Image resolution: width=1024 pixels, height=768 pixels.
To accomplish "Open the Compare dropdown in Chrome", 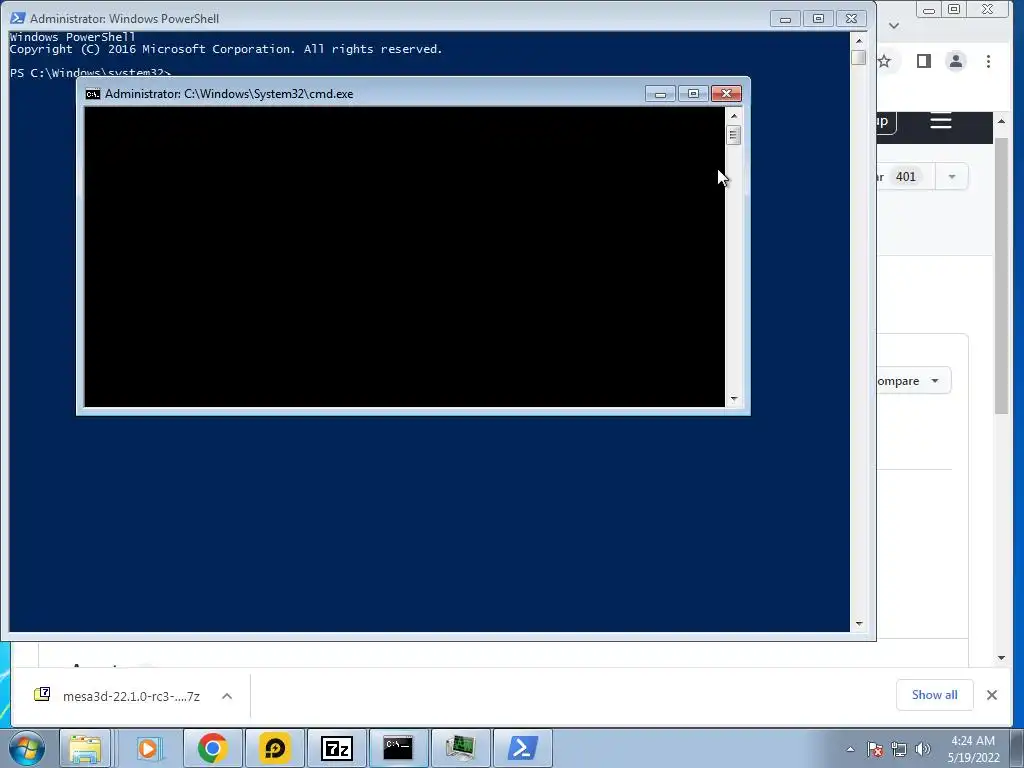I will [x=914, y=381].
